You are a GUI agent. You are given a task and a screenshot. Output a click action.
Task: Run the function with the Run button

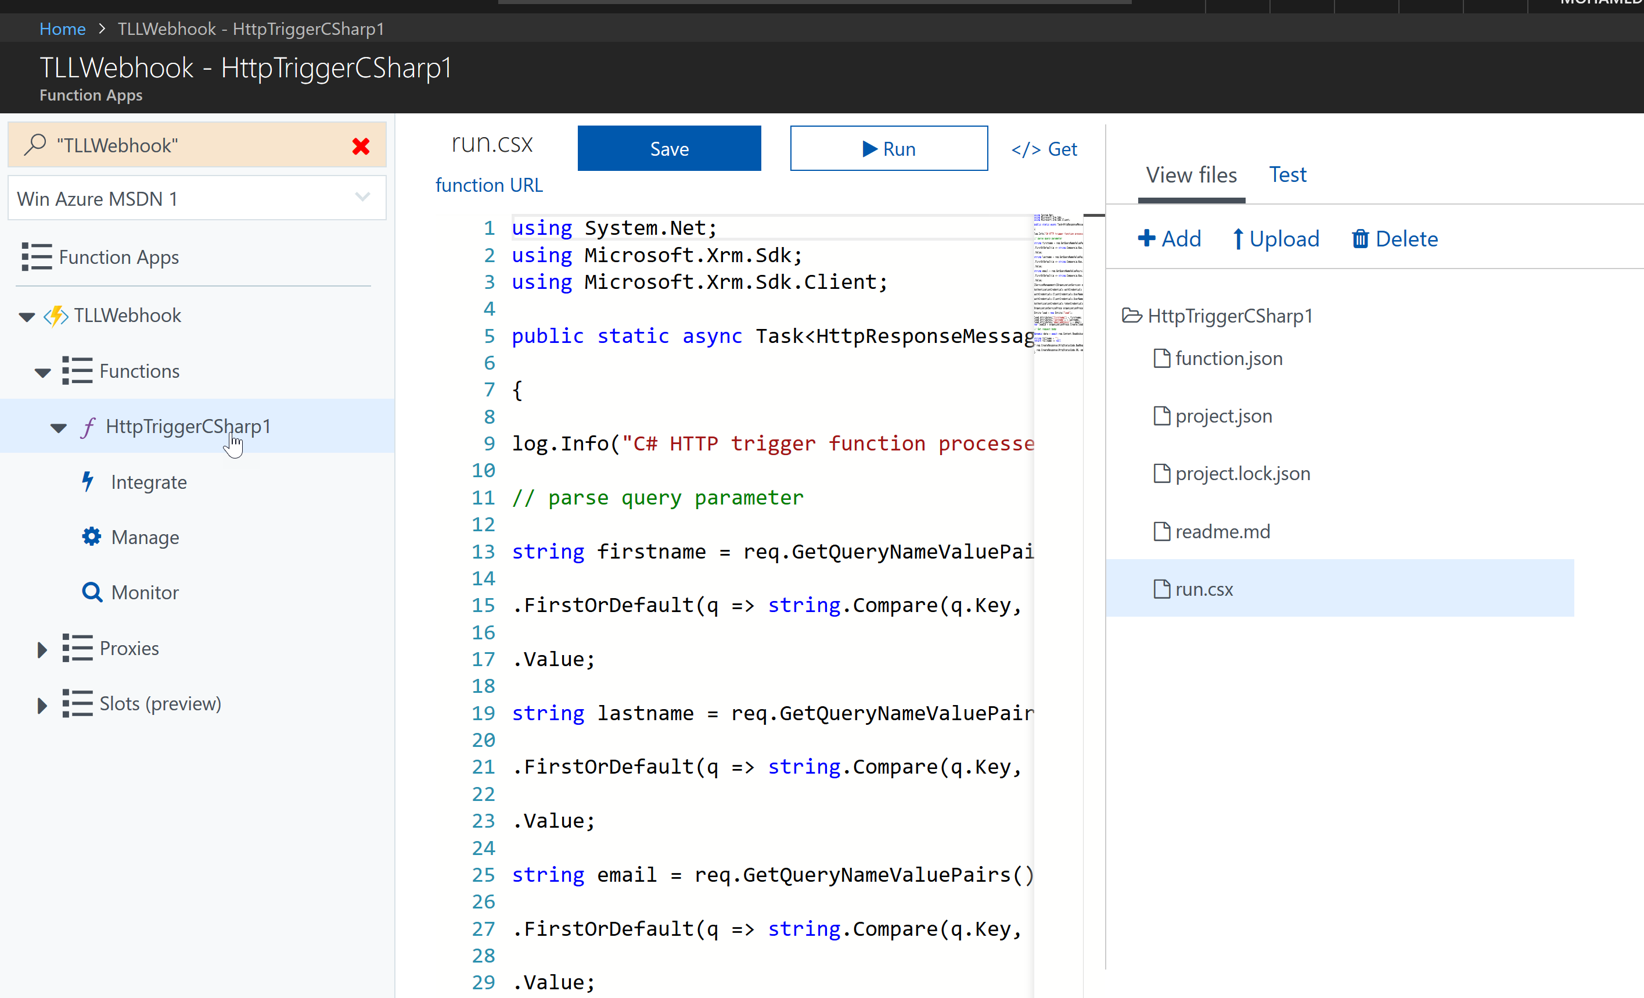tap(889, 148)
